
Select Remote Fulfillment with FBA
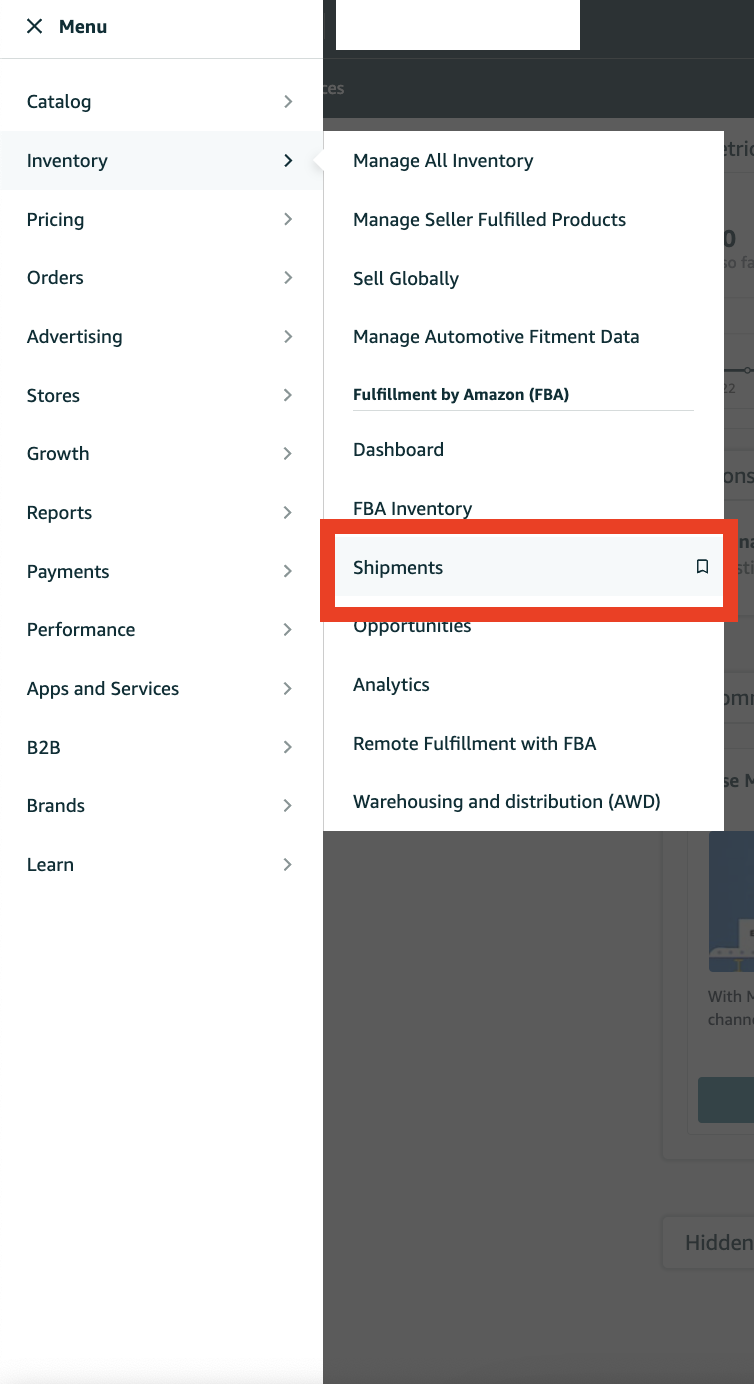(474, 744)
